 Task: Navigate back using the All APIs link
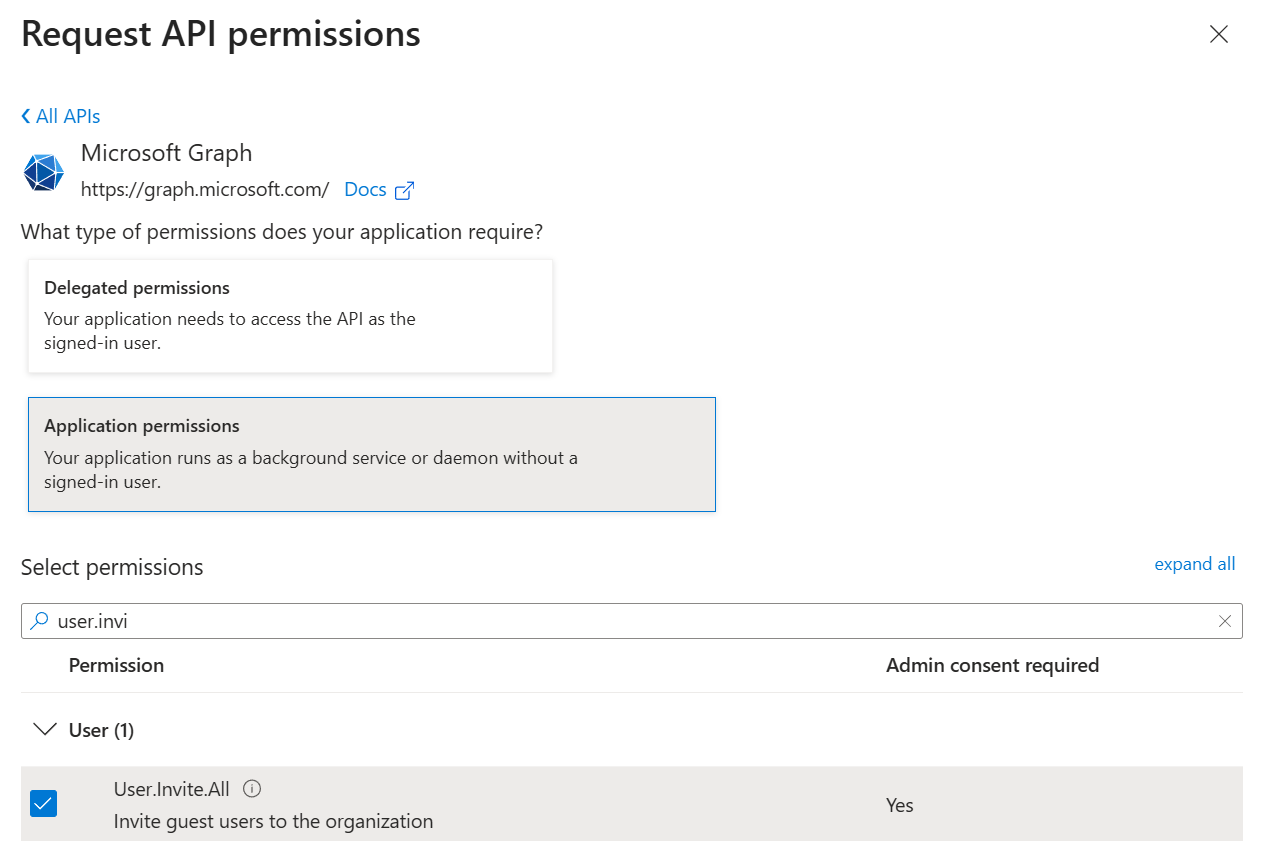[68, 116]
